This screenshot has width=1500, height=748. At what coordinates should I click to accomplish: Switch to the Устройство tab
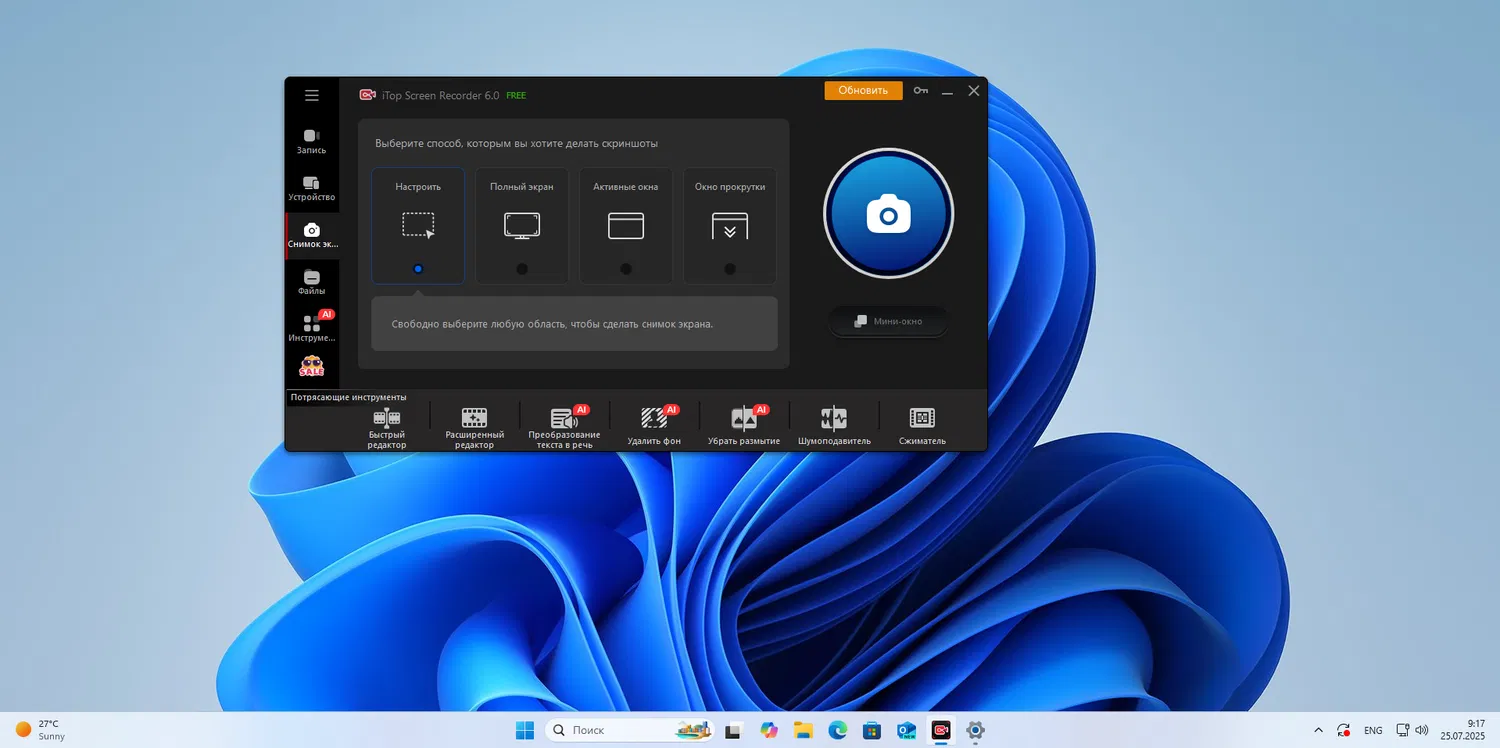click(311, 188)
